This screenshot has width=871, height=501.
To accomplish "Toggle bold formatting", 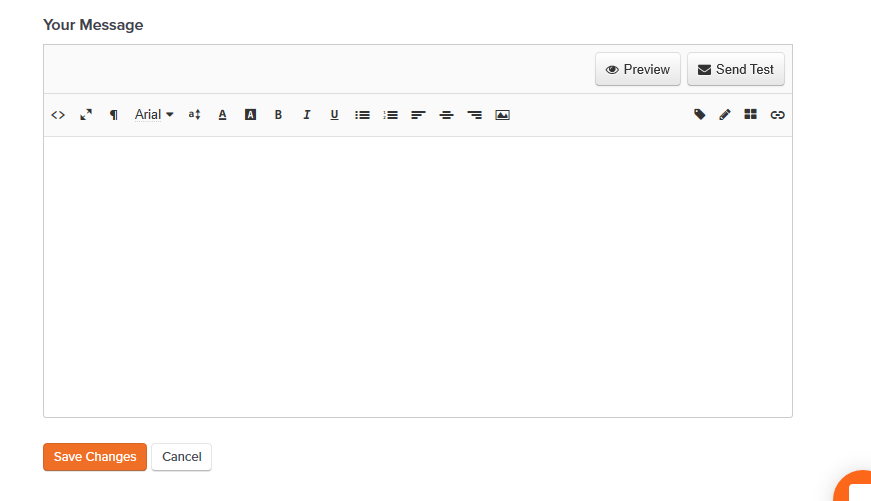I will click(x=278, y=114).
